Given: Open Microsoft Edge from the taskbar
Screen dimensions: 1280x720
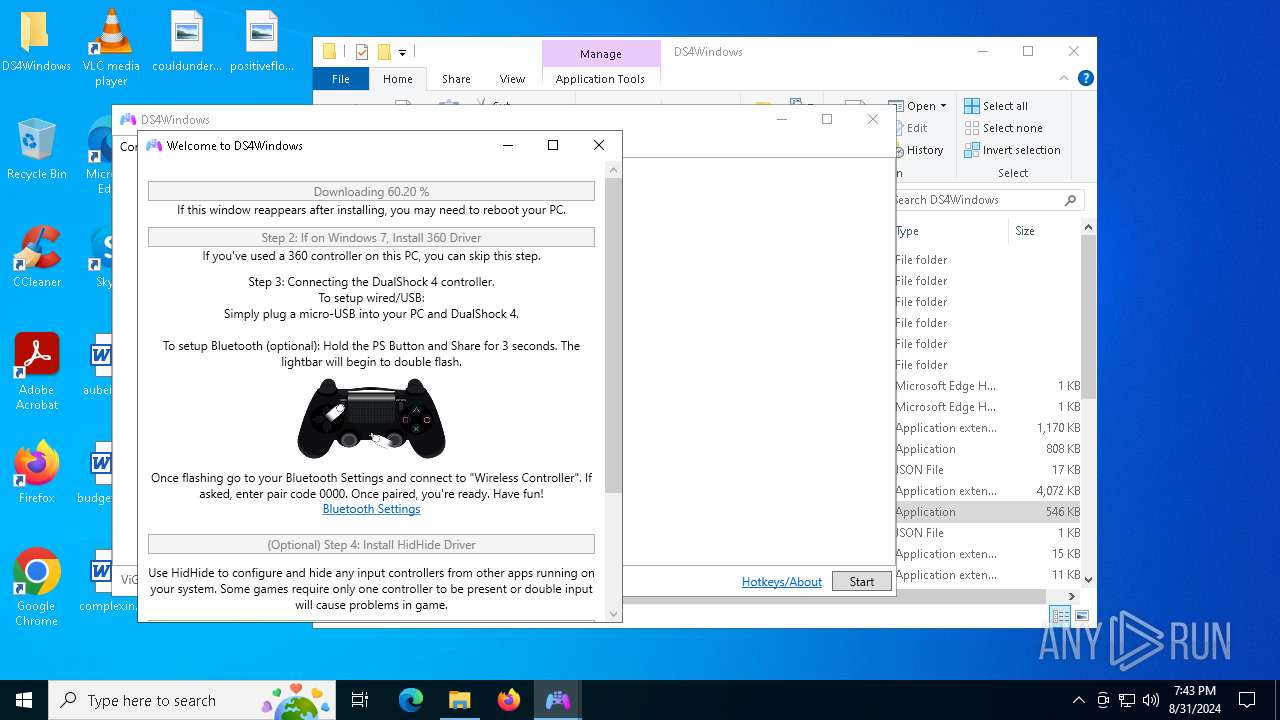Looking at the screenshot, I should (x=411, y=700).
